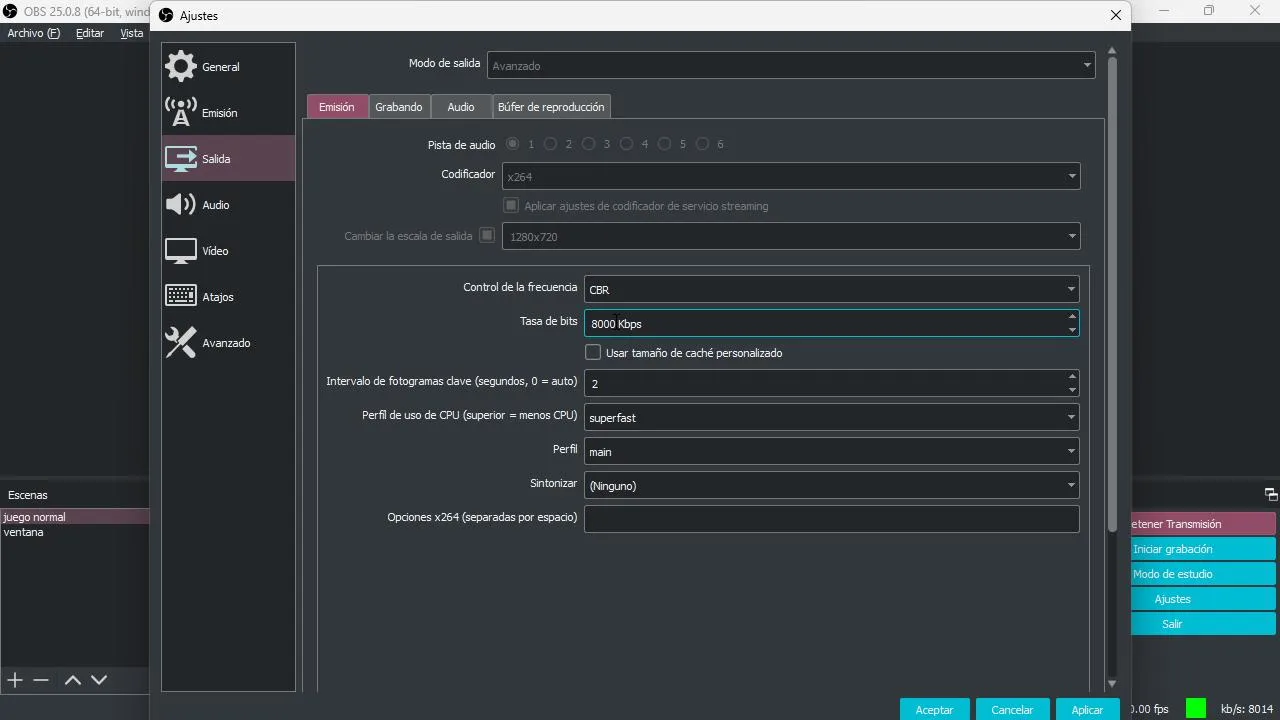
Task: Click Modo de estudio button
Action: point(1203,574)
